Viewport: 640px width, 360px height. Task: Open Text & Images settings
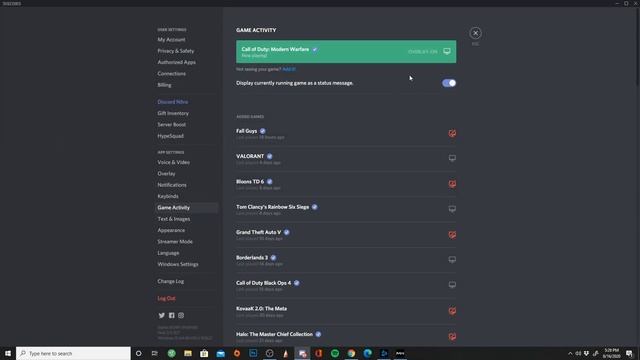click(x=173, y=219)
